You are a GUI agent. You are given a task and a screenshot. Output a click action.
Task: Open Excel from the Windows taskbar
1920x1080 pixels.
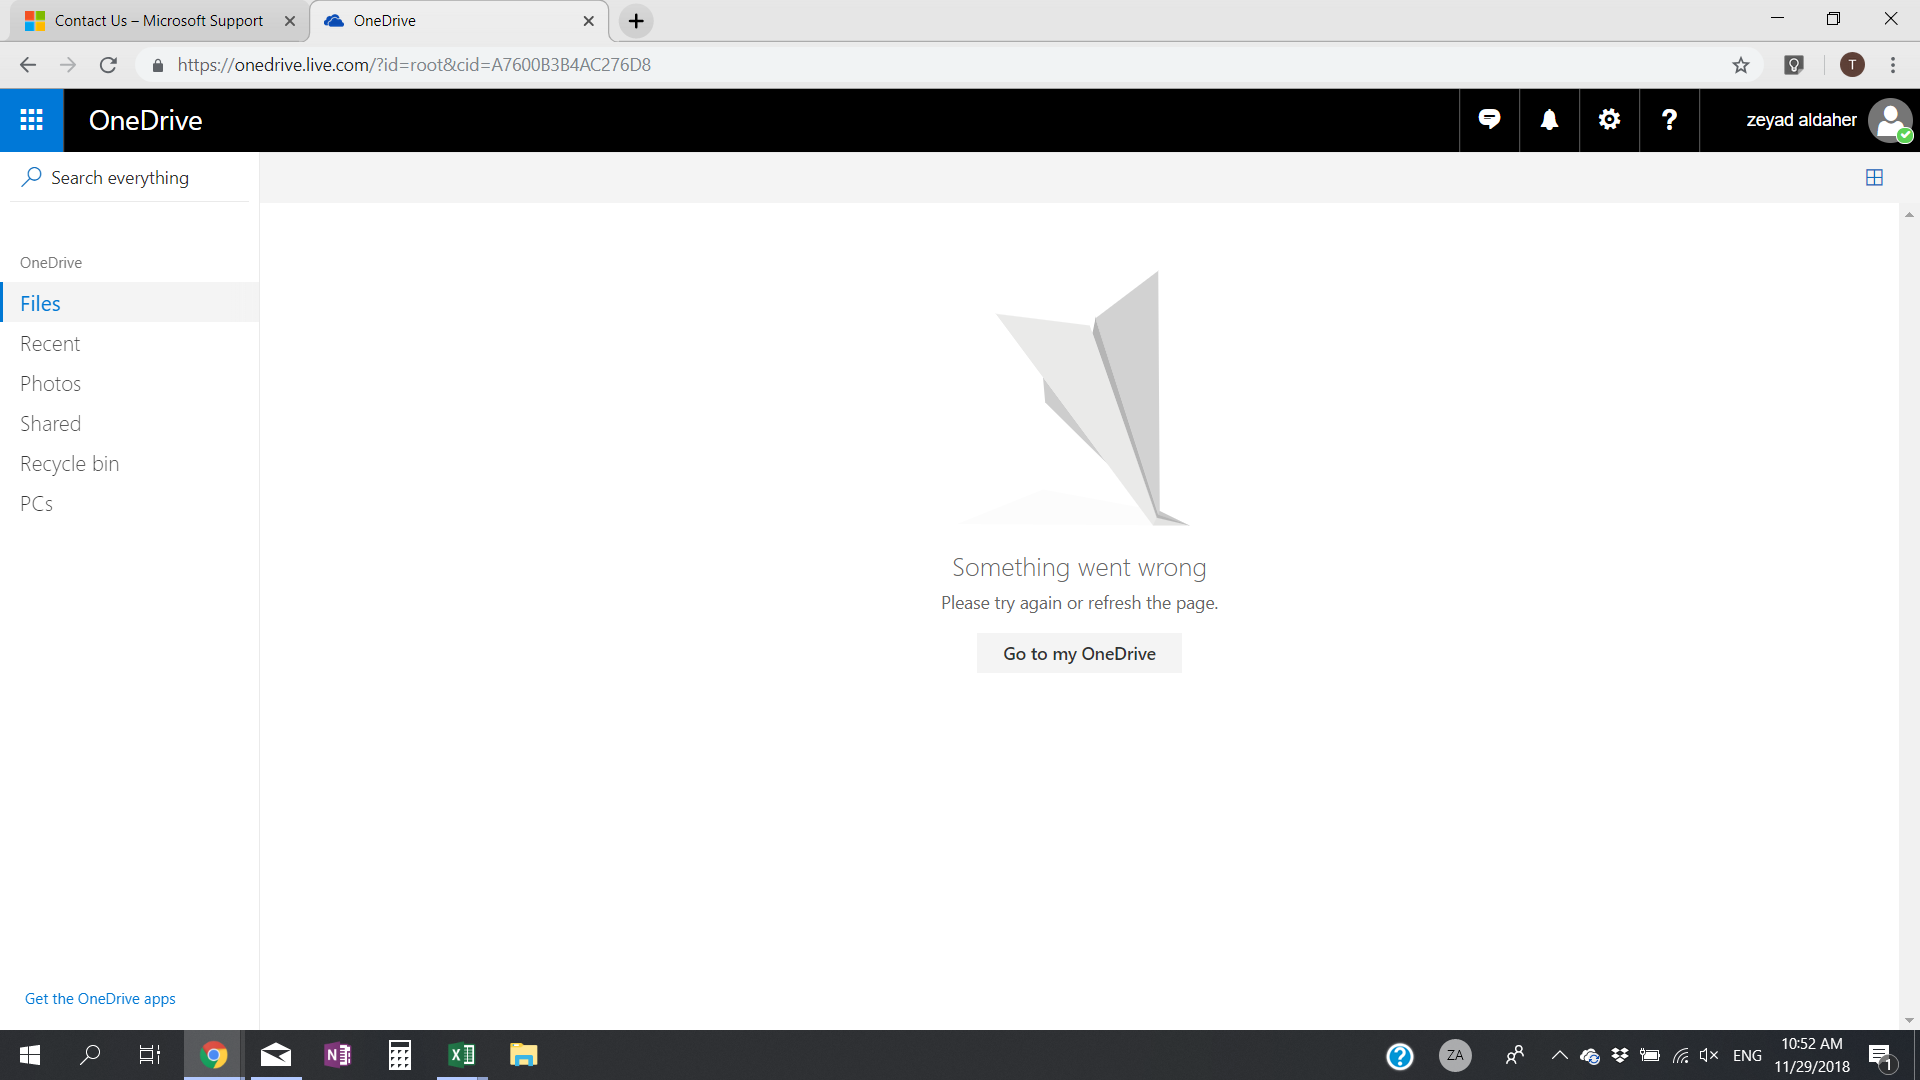coord(462,1055)
